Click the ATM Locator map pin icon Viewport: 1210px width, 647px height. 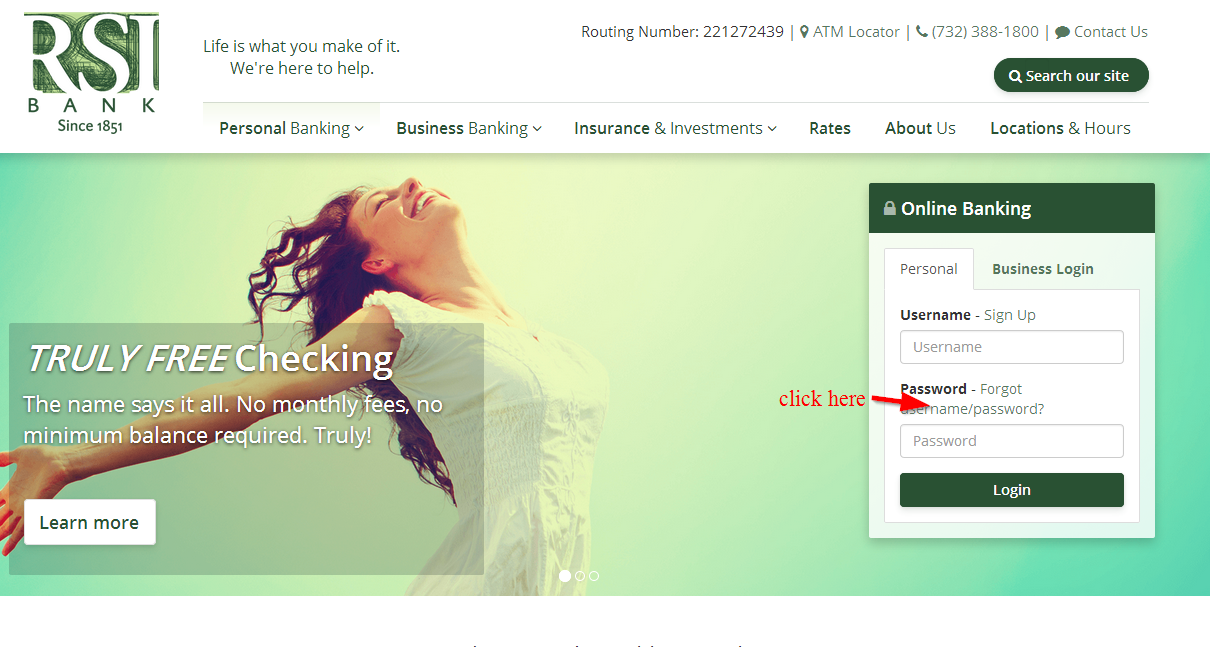tap(804, 32)
